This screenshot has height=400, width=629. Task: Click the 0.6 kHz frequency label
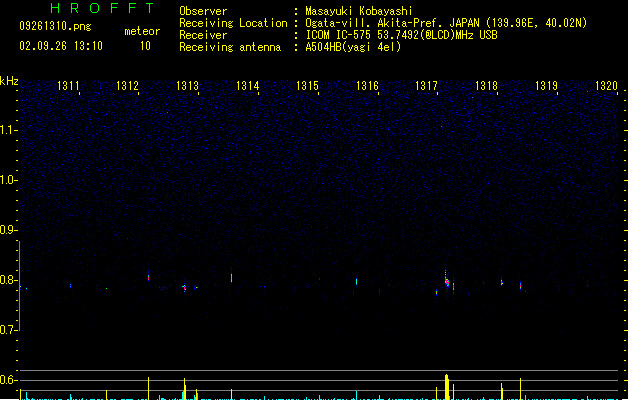click(x=8, y=380)
